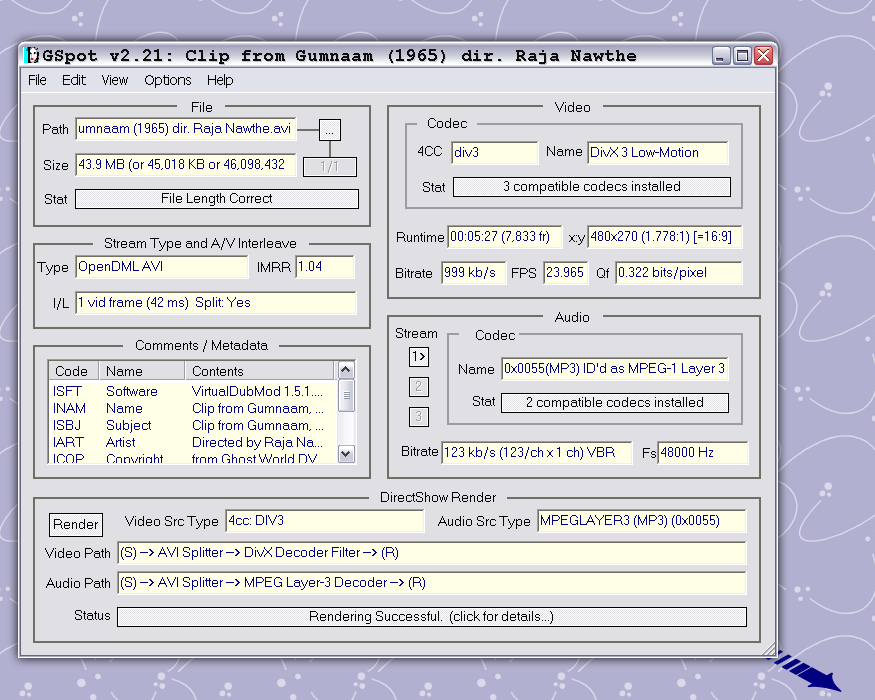Screen dimensions: 875x700
Task: Select the INAM Name metadata row
Action: (x=193, y=408)
